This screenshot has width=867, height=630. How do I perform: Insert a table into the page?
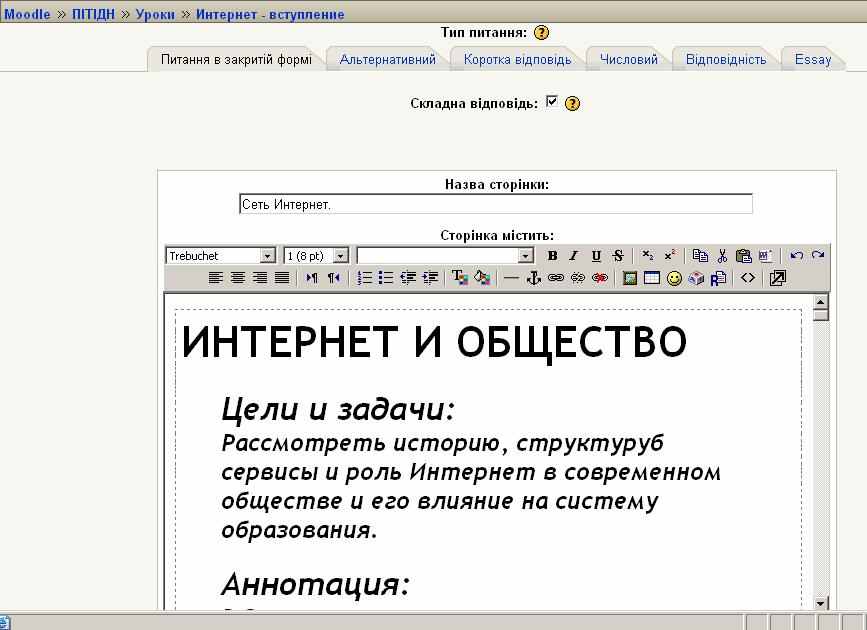coord(652,278)
